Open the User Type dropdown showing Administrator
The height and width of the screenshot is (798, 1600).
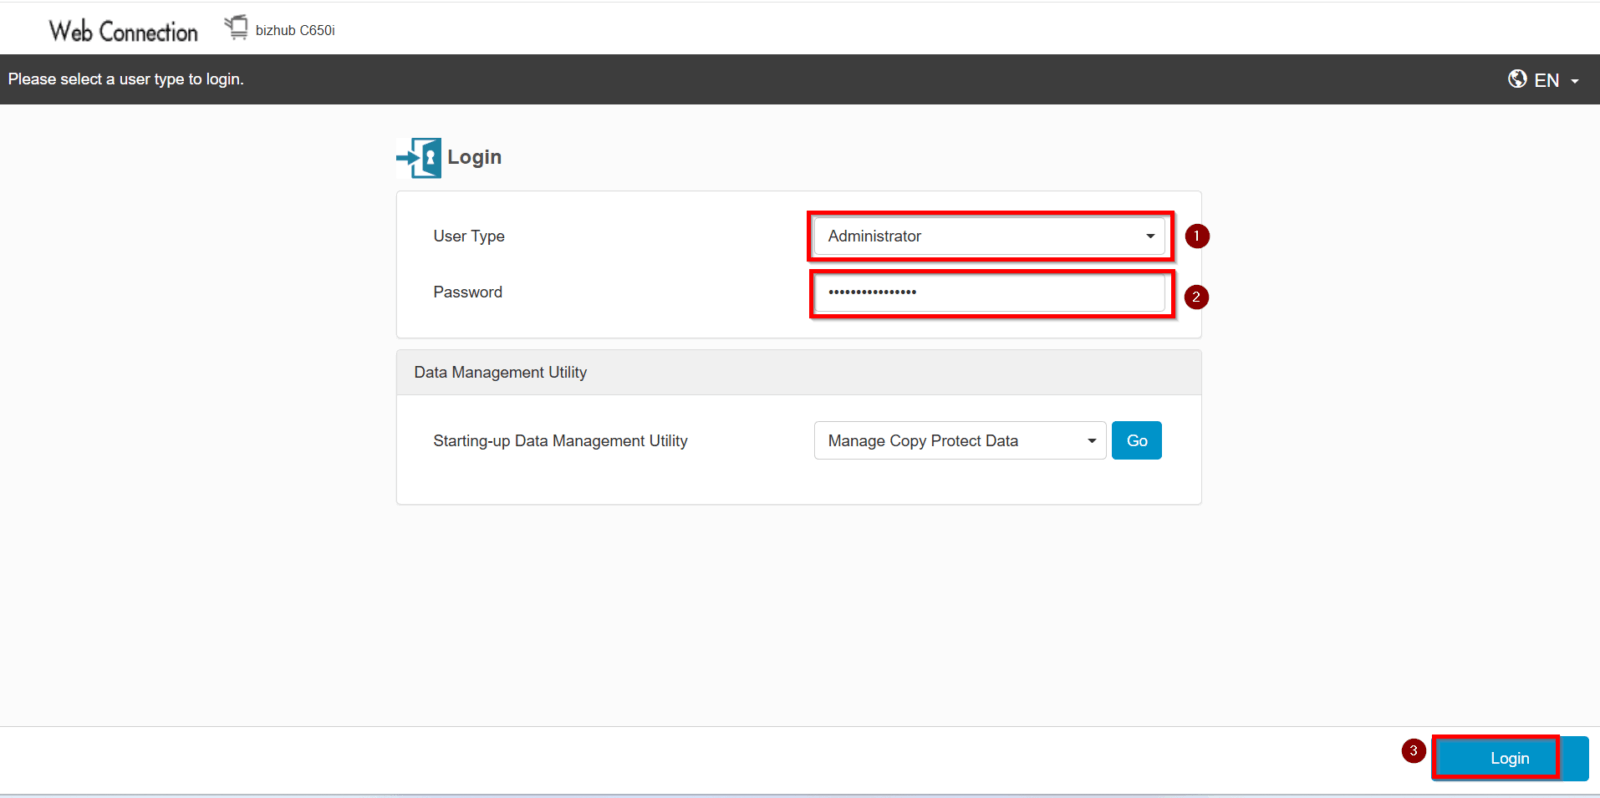tap(989, 236)
